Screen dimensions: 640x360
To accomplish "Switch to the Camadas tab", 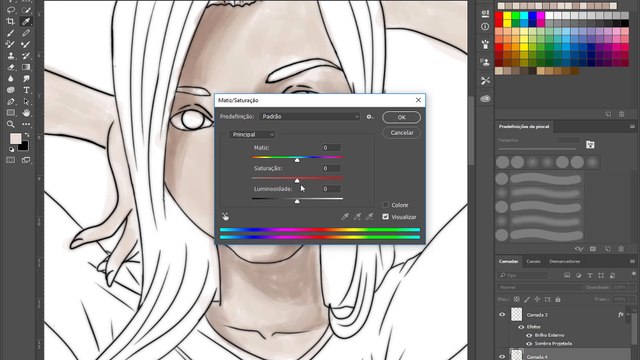I will pyautogui.click(x=508, y=261).
